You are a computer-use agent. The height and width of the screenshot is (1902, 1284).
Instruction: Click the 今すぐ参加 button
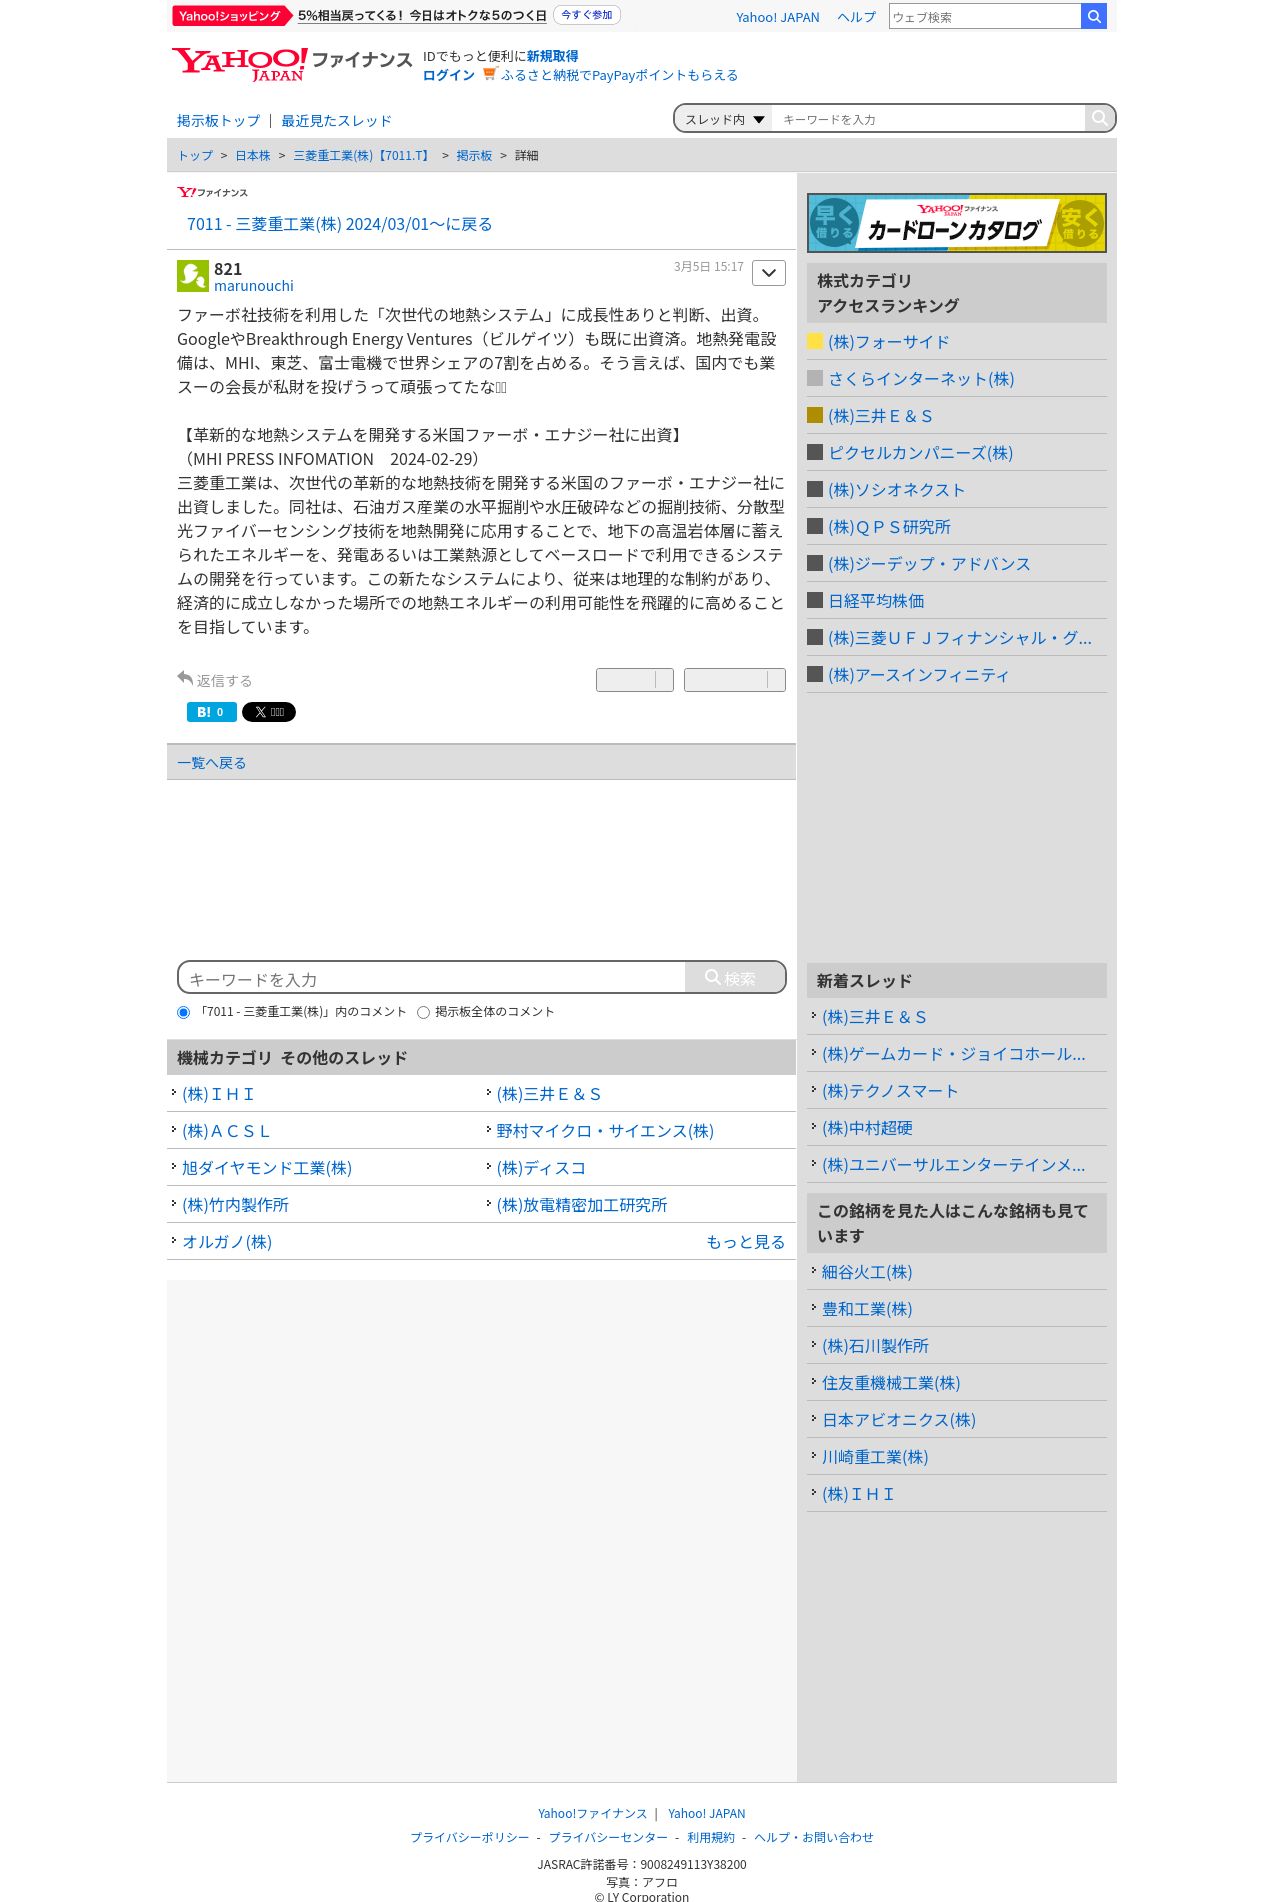click(587, 15)
